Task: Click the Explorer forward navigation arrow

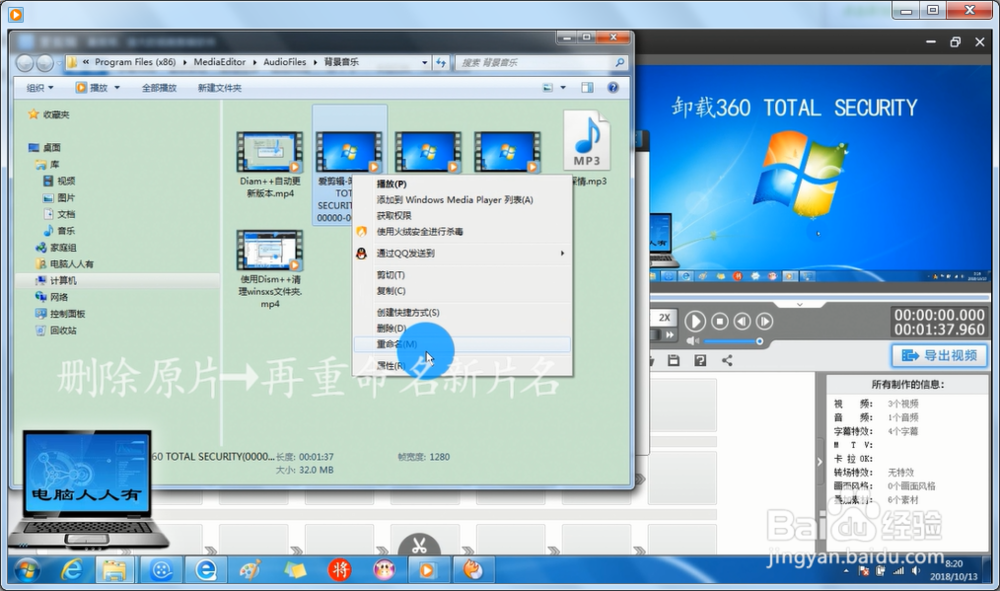Action: [x=45, y=62]
